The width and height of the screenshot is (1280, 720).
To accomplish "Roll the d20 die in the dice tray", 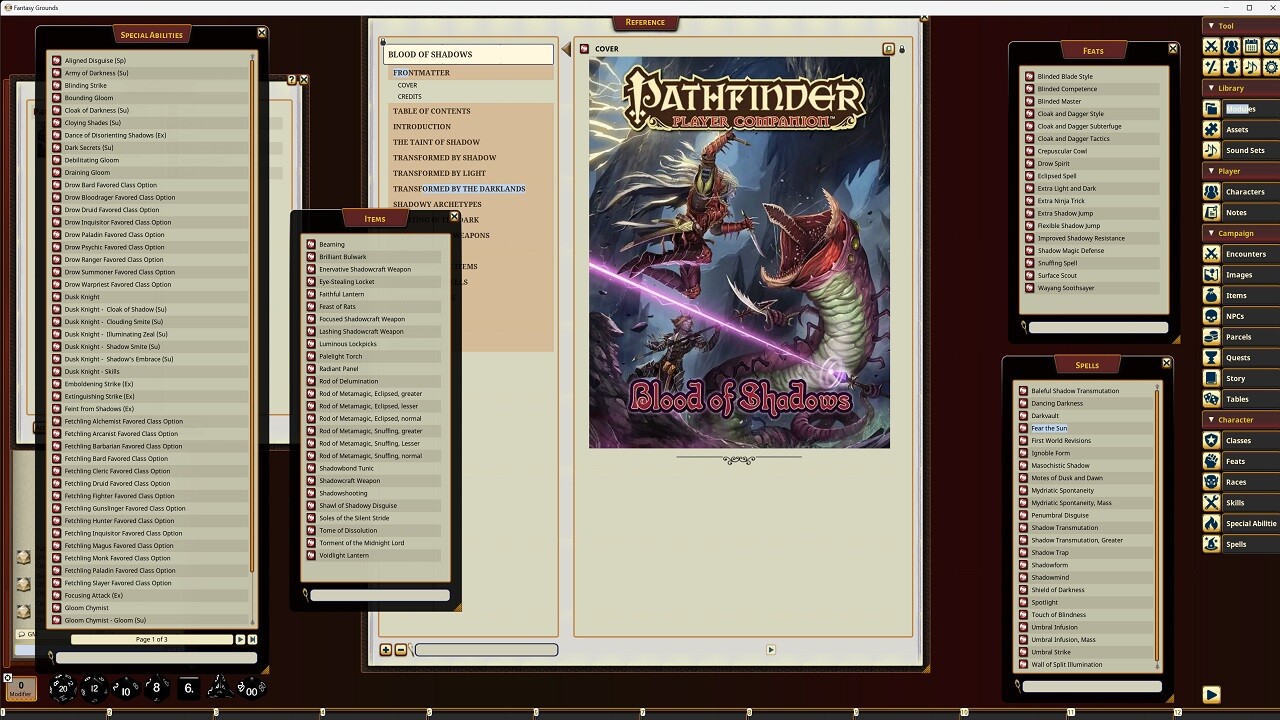I will [63, 689].
